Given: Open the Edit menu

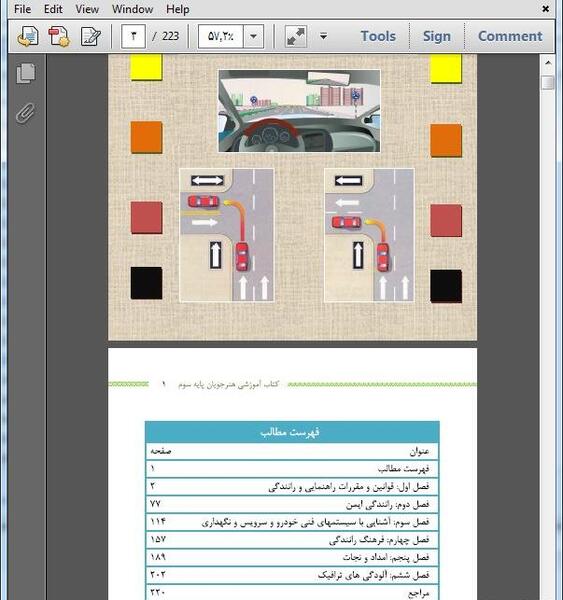Looking at the screenshot, I should [53, 9].
